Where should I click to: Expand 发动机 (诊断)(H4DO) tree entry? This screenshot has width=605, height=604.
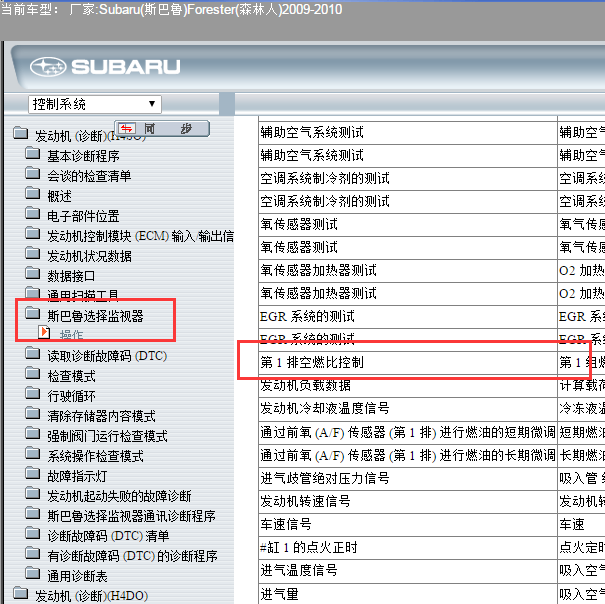coord(91,596)
